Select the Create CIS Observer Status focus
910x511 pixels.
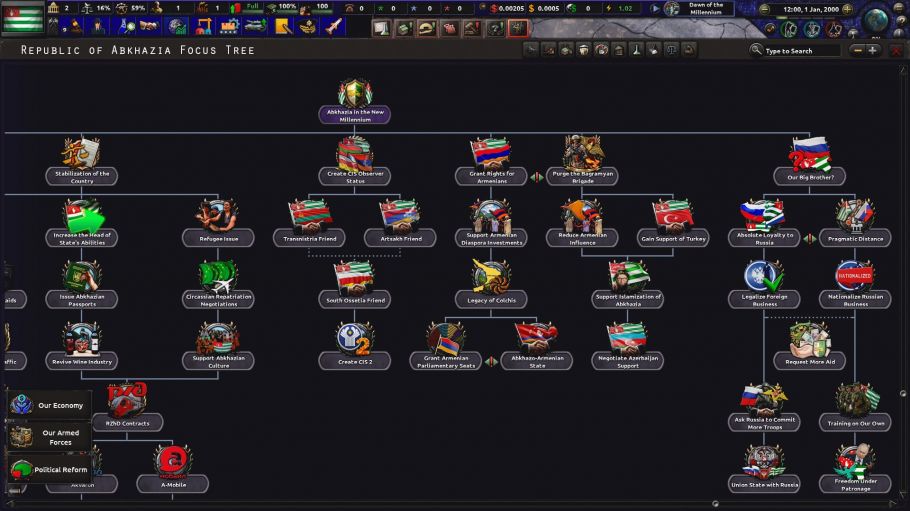click(x=355, y=161)
